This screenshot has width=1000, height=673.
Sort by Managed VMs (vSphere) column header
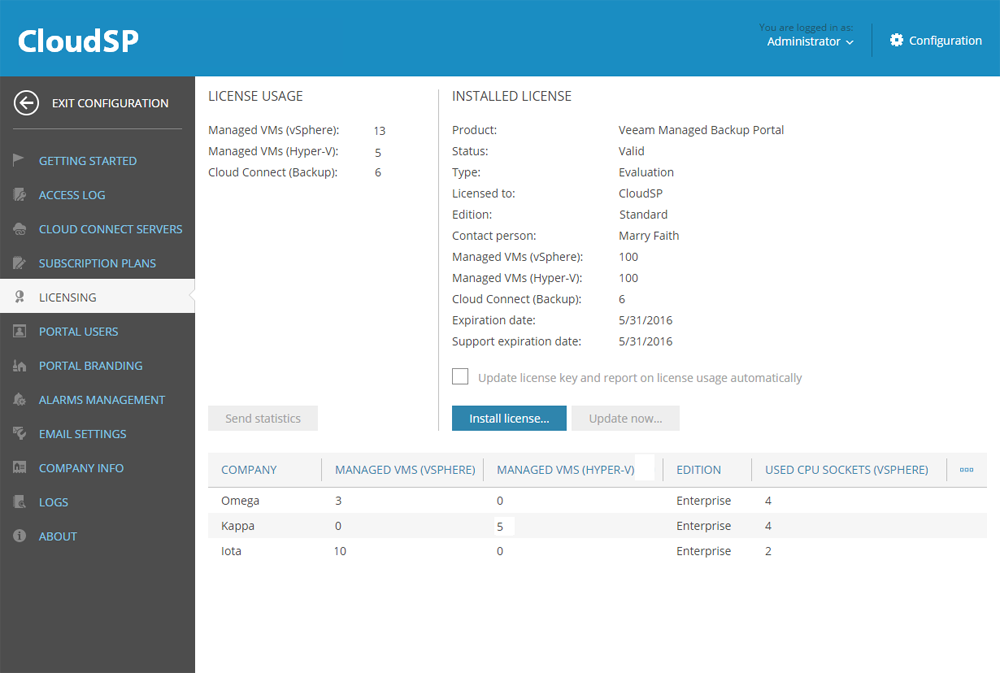tap(405, 470)
